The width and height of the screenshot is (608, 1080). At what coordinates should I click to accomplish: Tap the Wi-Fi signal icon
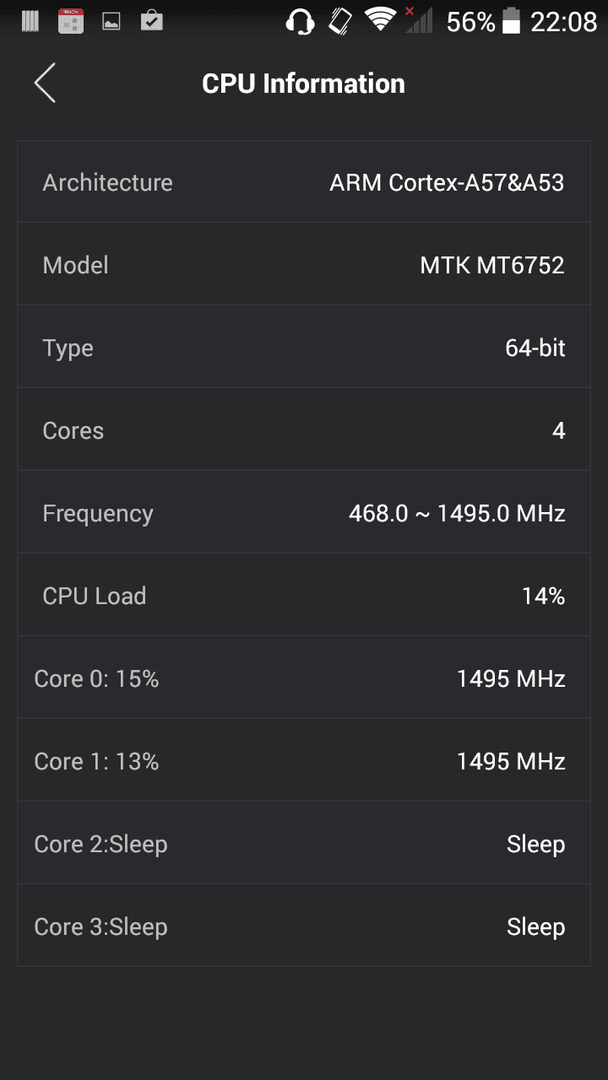pyautogui.click(x=380, y=19)
